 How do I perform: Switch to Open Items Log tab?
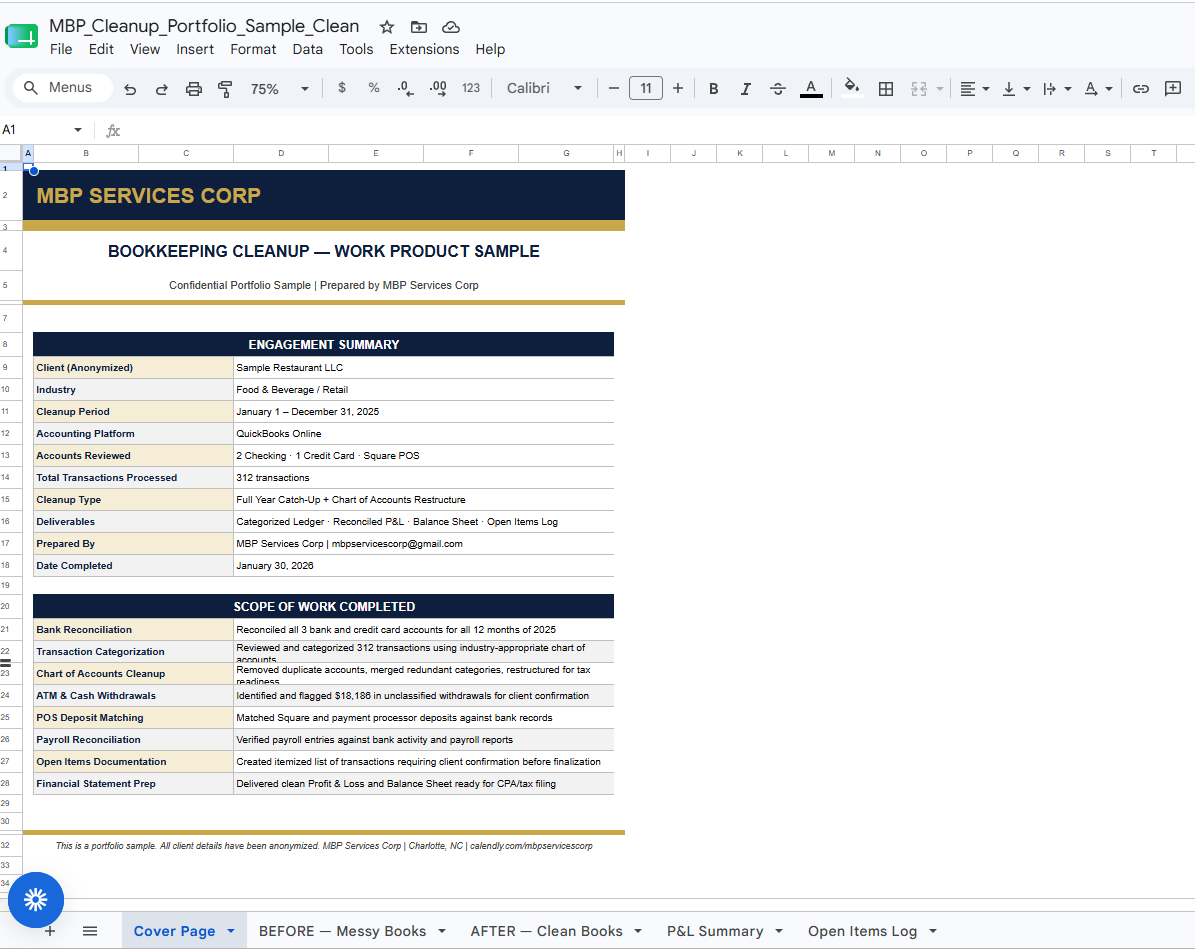[x=862, y=931]
